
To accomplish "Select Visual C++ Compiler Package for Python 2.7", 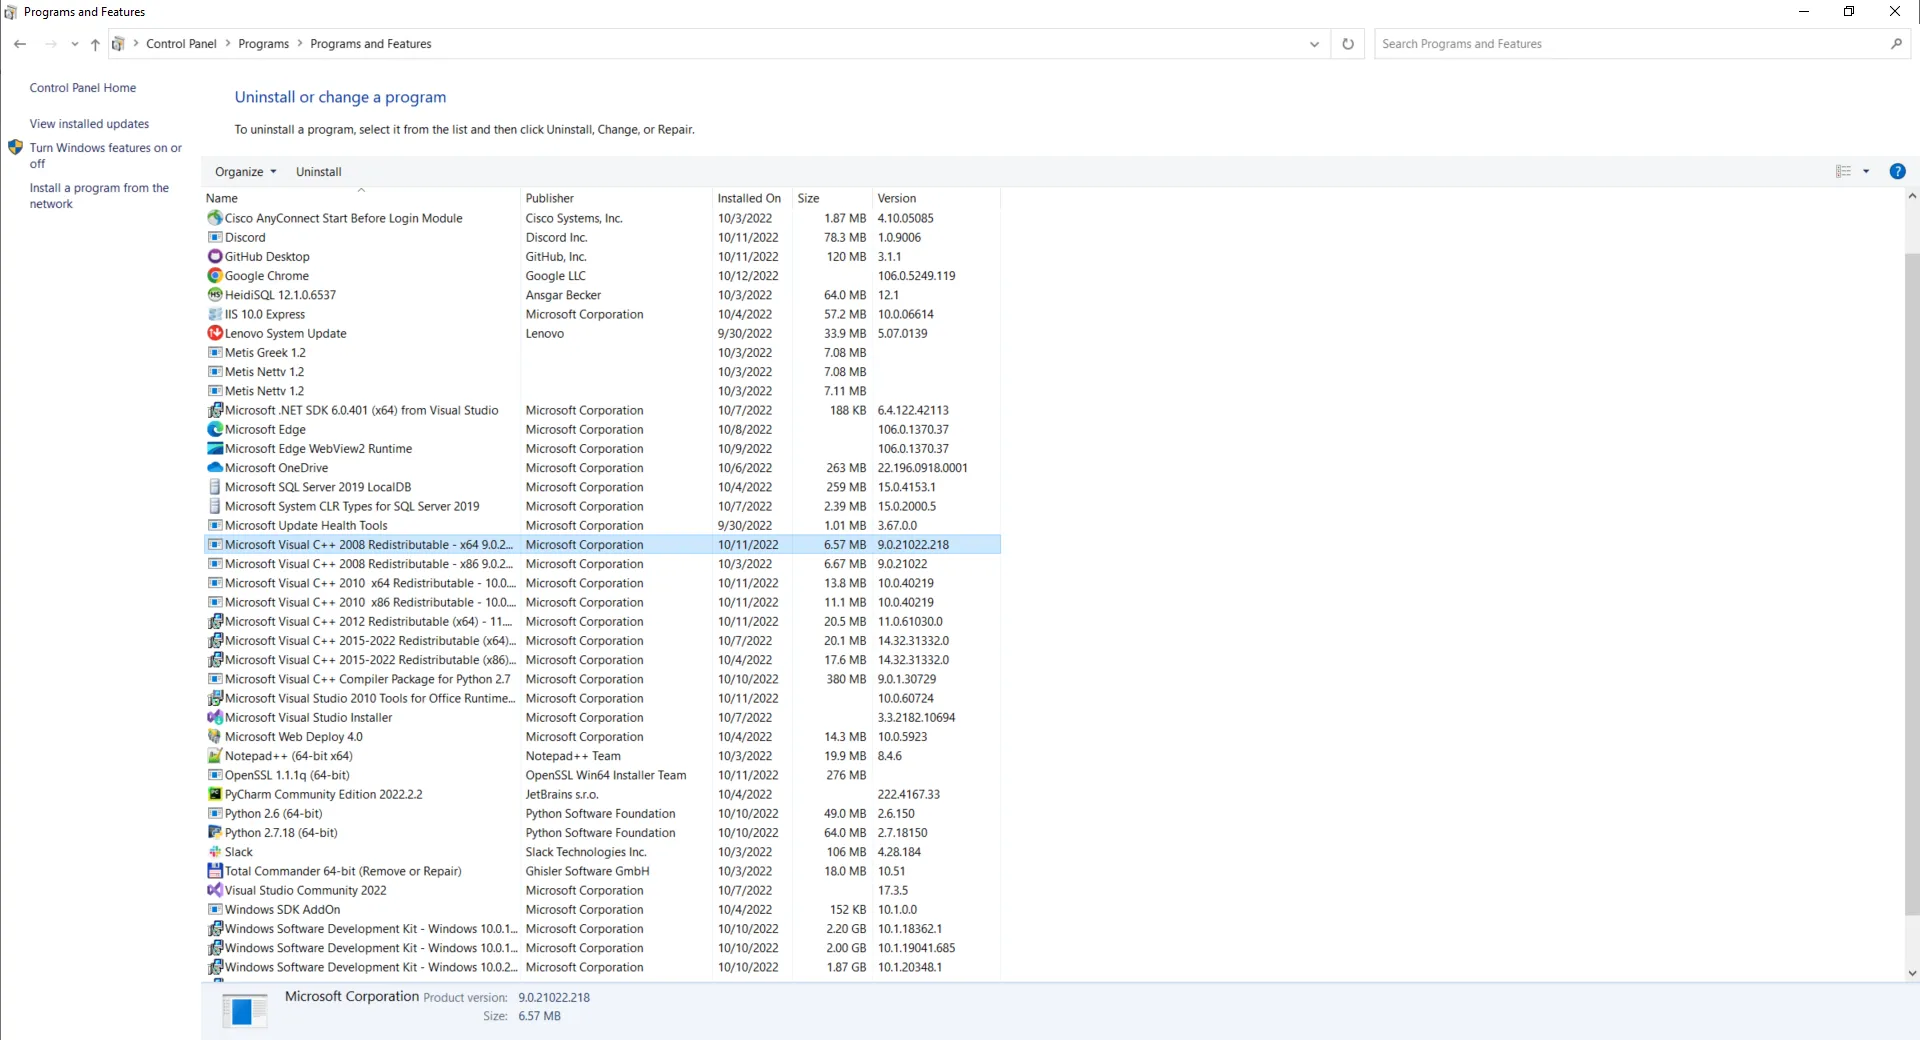I will [602, 680].
